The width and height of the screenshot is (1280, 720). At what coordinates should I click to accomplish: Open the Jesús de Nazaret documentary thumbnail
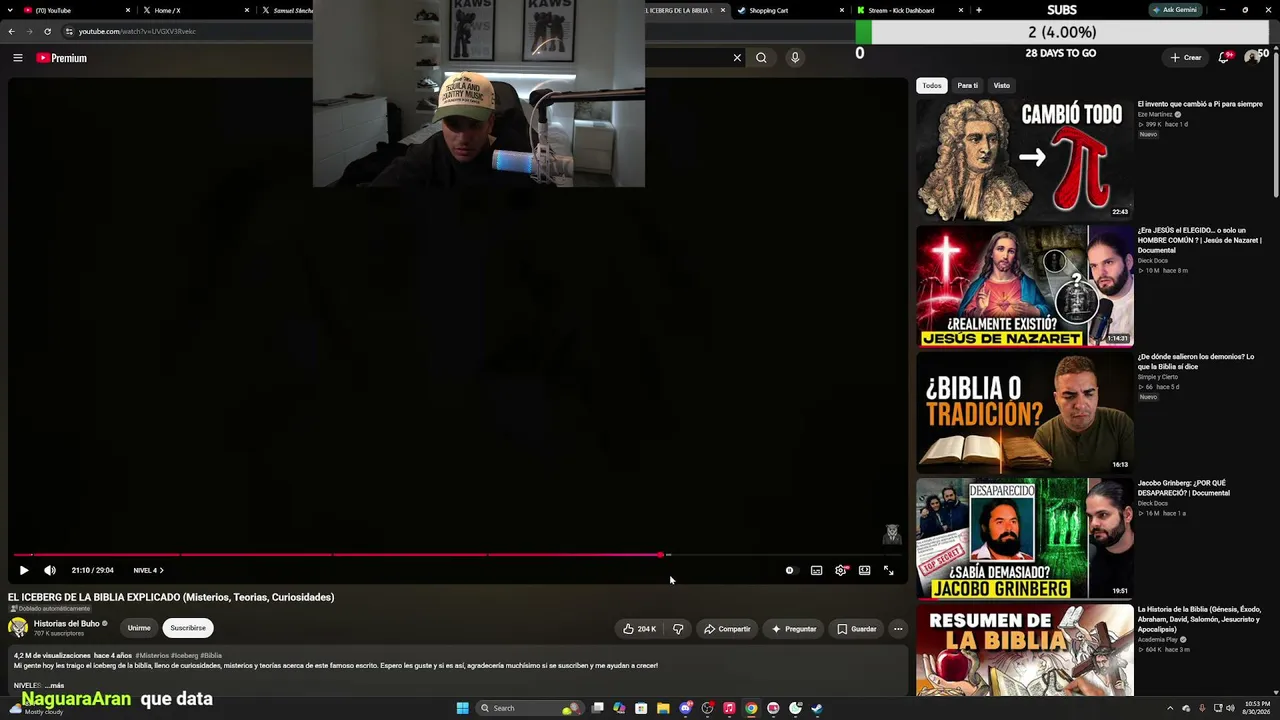1025,286
